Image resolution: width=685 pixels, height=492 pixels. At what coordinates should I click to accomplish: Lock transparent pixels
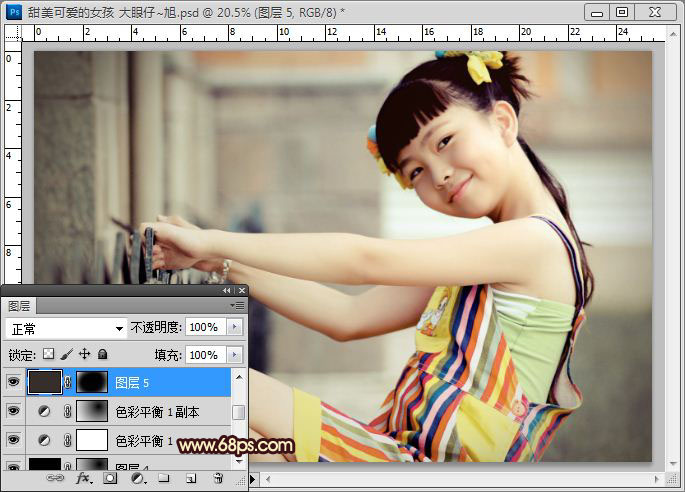[48, 354]
